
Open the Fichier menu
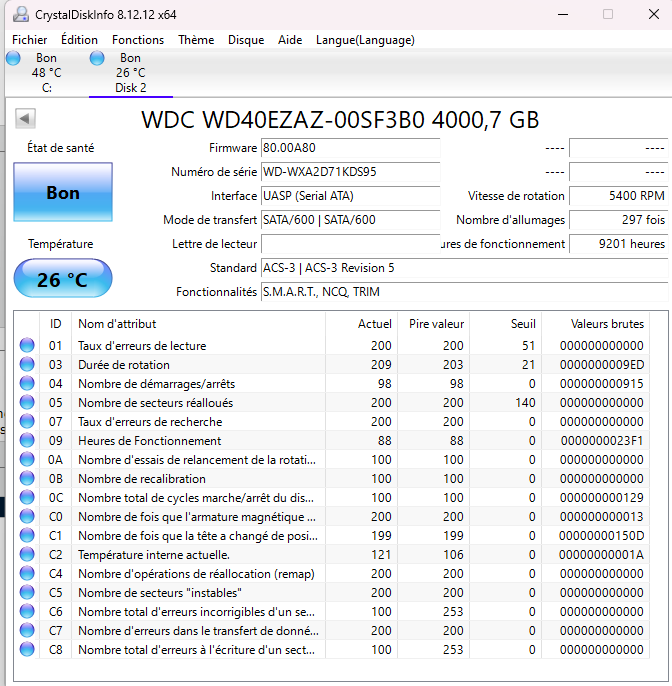tap(30, 40)
